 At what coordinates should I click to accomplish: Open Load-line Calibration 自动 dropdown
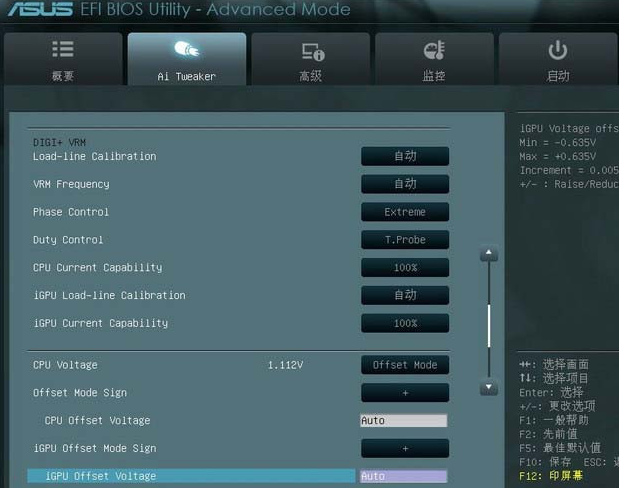click(x=405, y=156)
